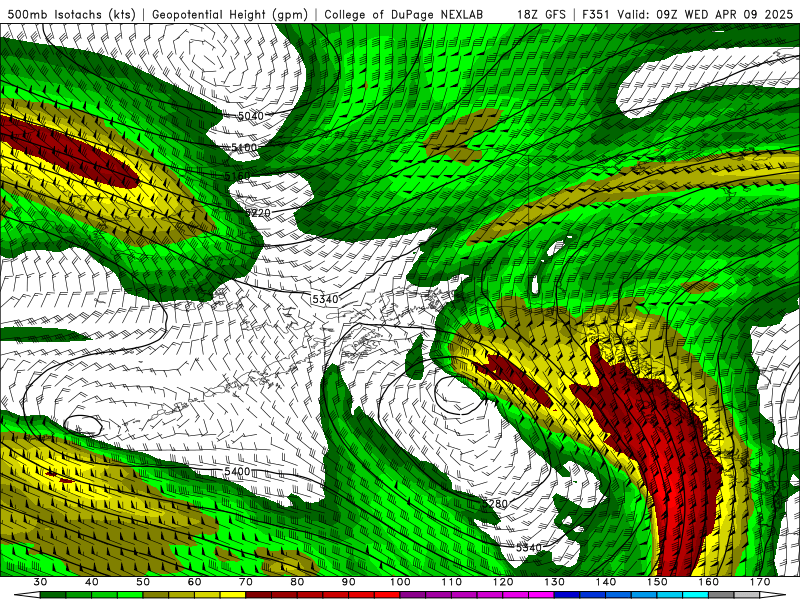800x600 pixels.
Task: Select the 5220 height contour label
Action: (258, 212)
